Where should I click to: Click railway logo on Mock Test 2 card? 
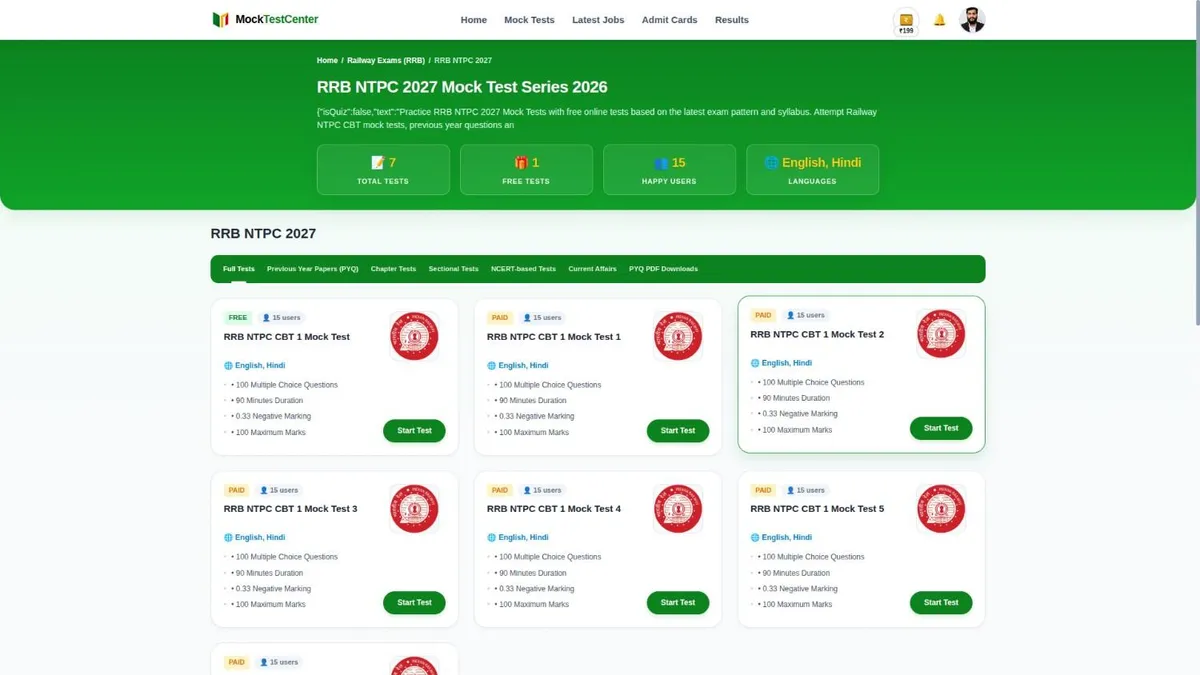[x=941, y=333]
